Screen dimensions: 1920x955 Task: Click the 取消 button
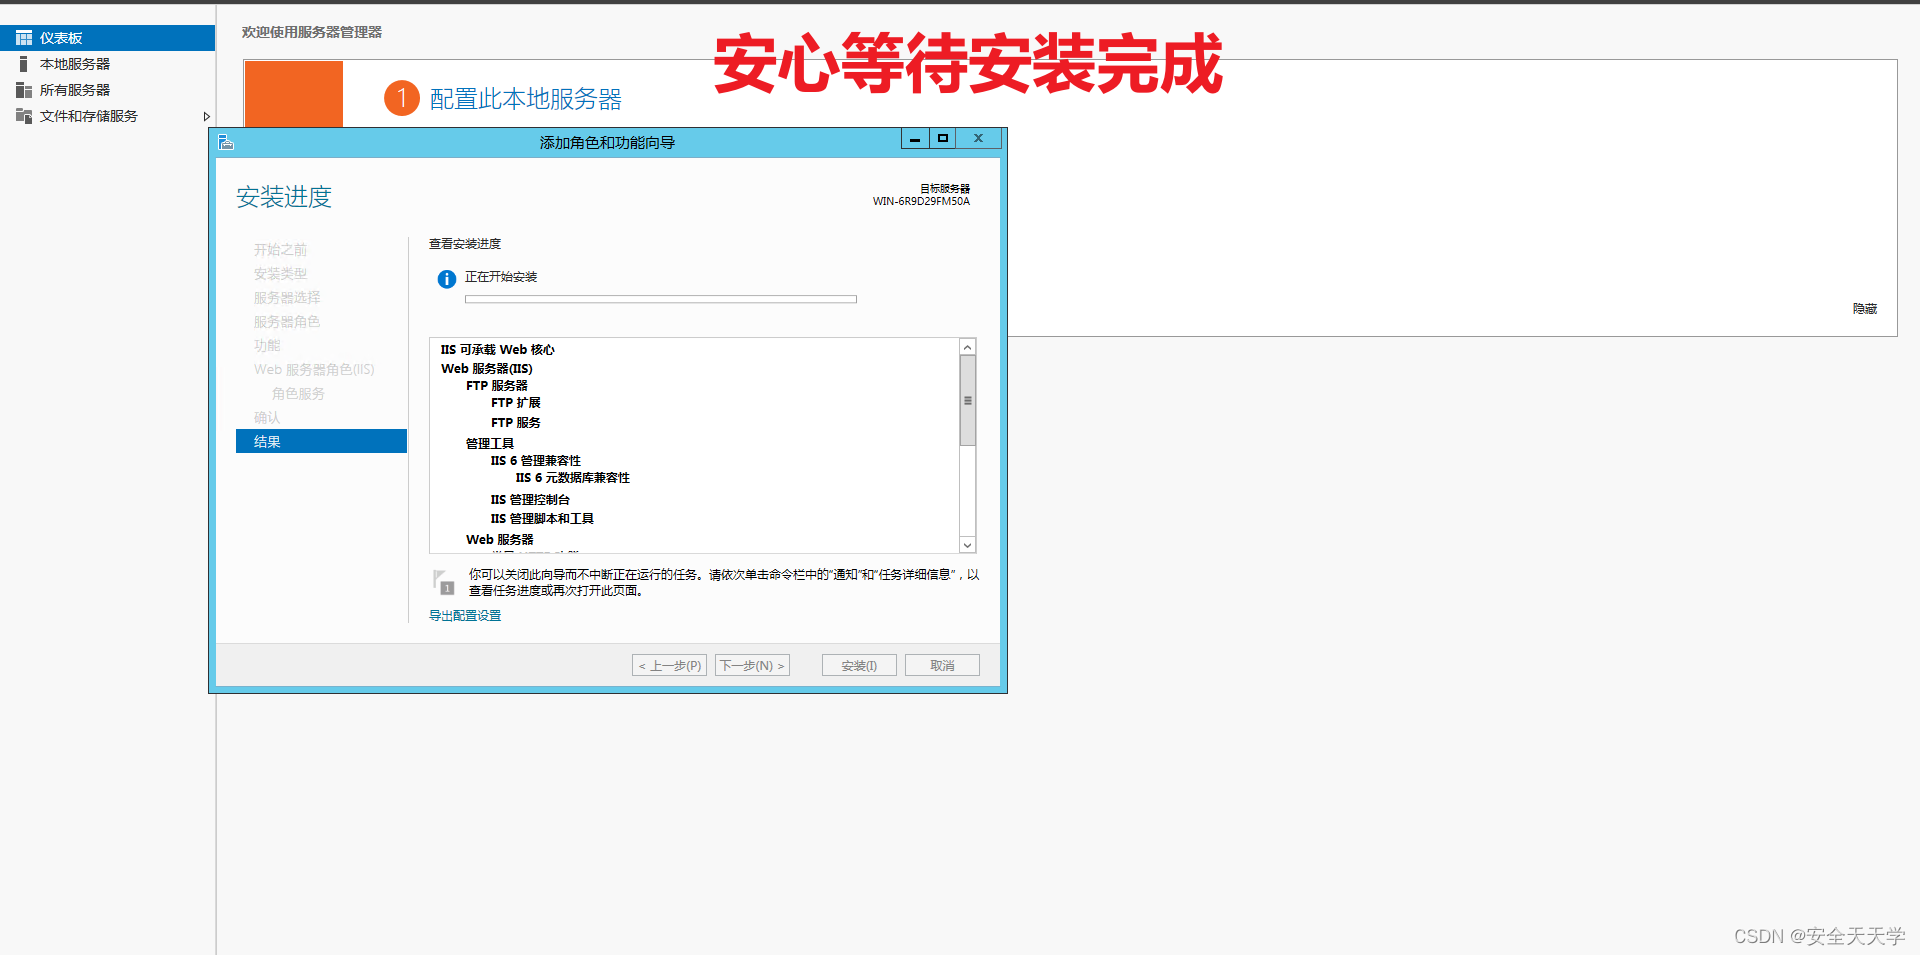pos(942,666)
